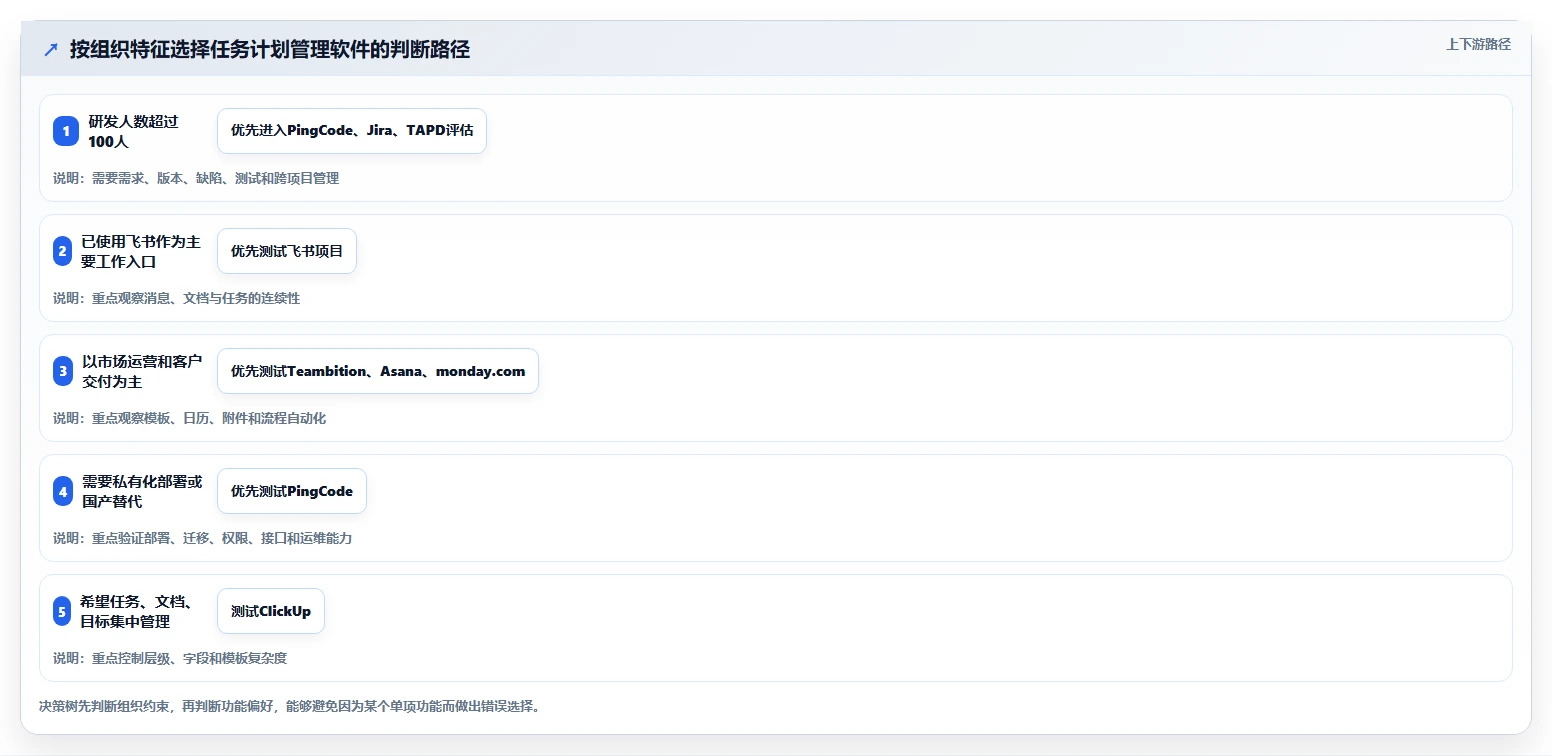The height and width of the screenshot is (756, 1552).
Task: Click the 已使用飞书作为主要工作入口 condition text
Action: click(x=141, y=251)
